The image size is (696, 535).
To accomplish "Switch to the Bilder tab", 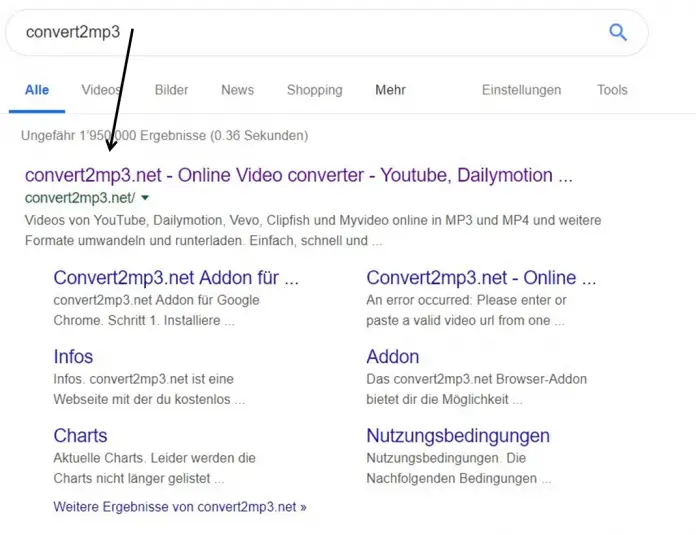I will point(171,90).
